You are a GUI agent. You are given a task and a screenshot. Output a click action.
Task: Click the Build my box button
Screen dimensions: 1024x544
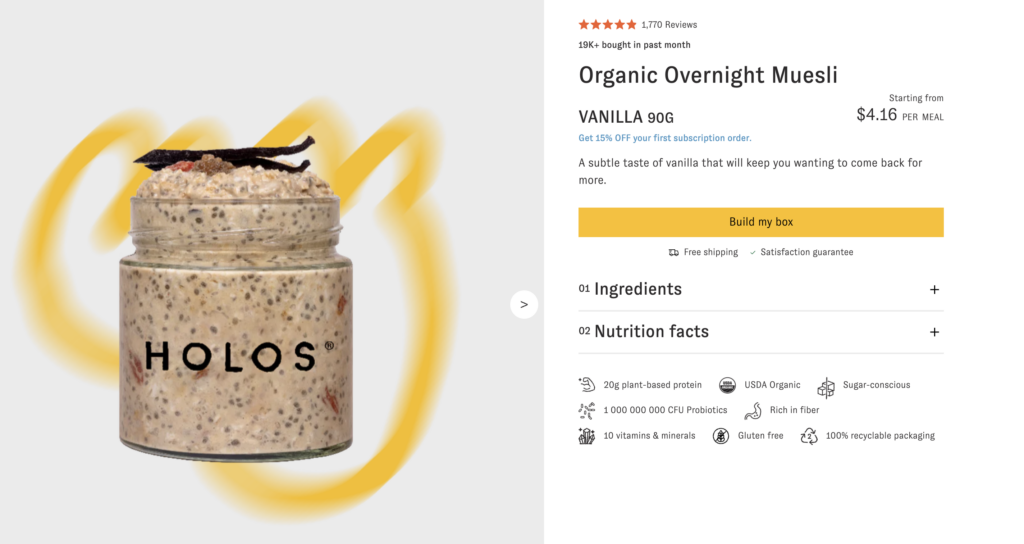point(761,222)
